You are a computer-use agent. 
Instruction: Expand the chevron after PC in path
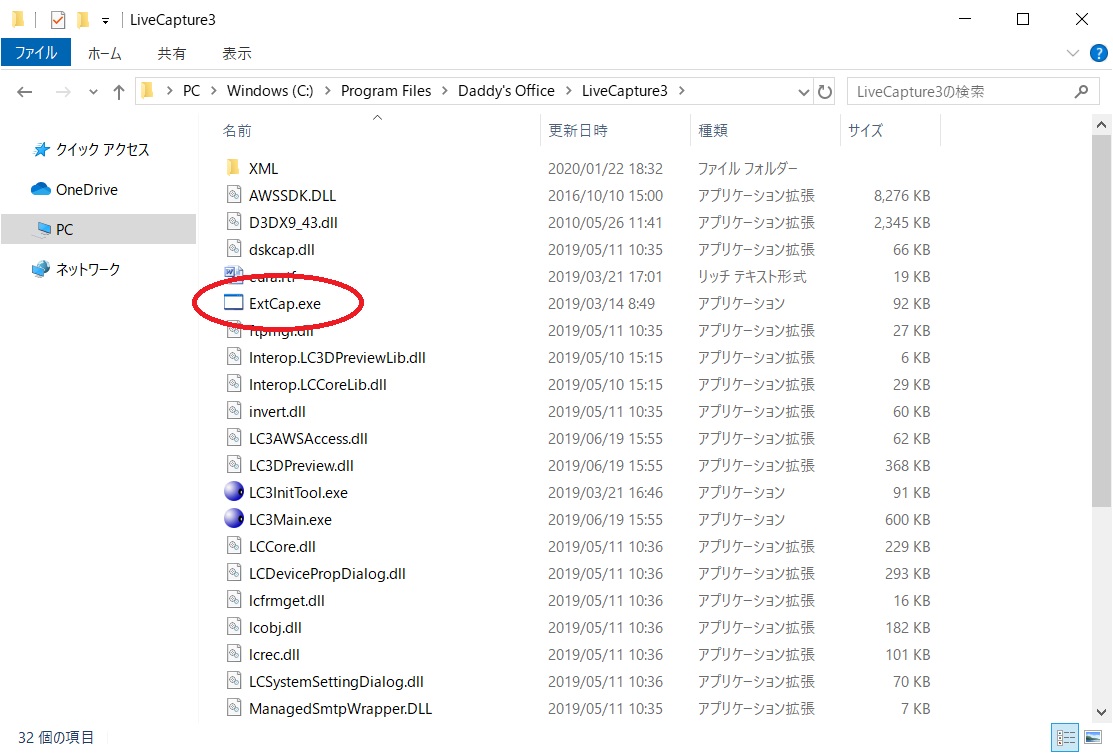point(213,91)
